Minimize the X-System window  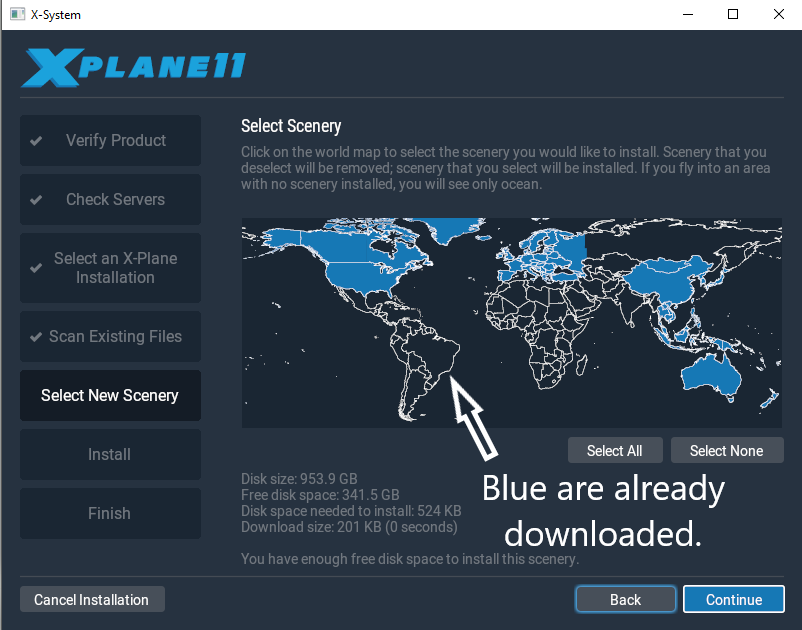pyautogui.click(x=688, y=14)
